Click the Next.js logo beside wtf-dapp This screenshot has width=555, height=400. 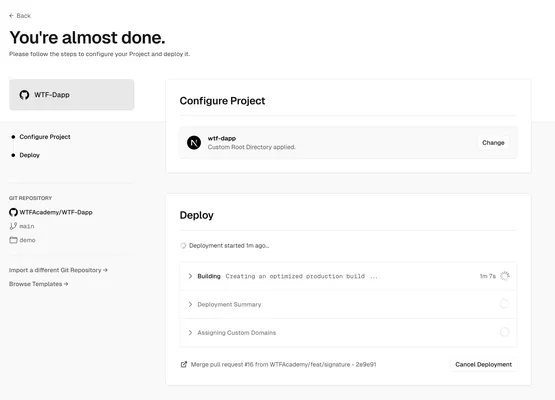[194, 143]
